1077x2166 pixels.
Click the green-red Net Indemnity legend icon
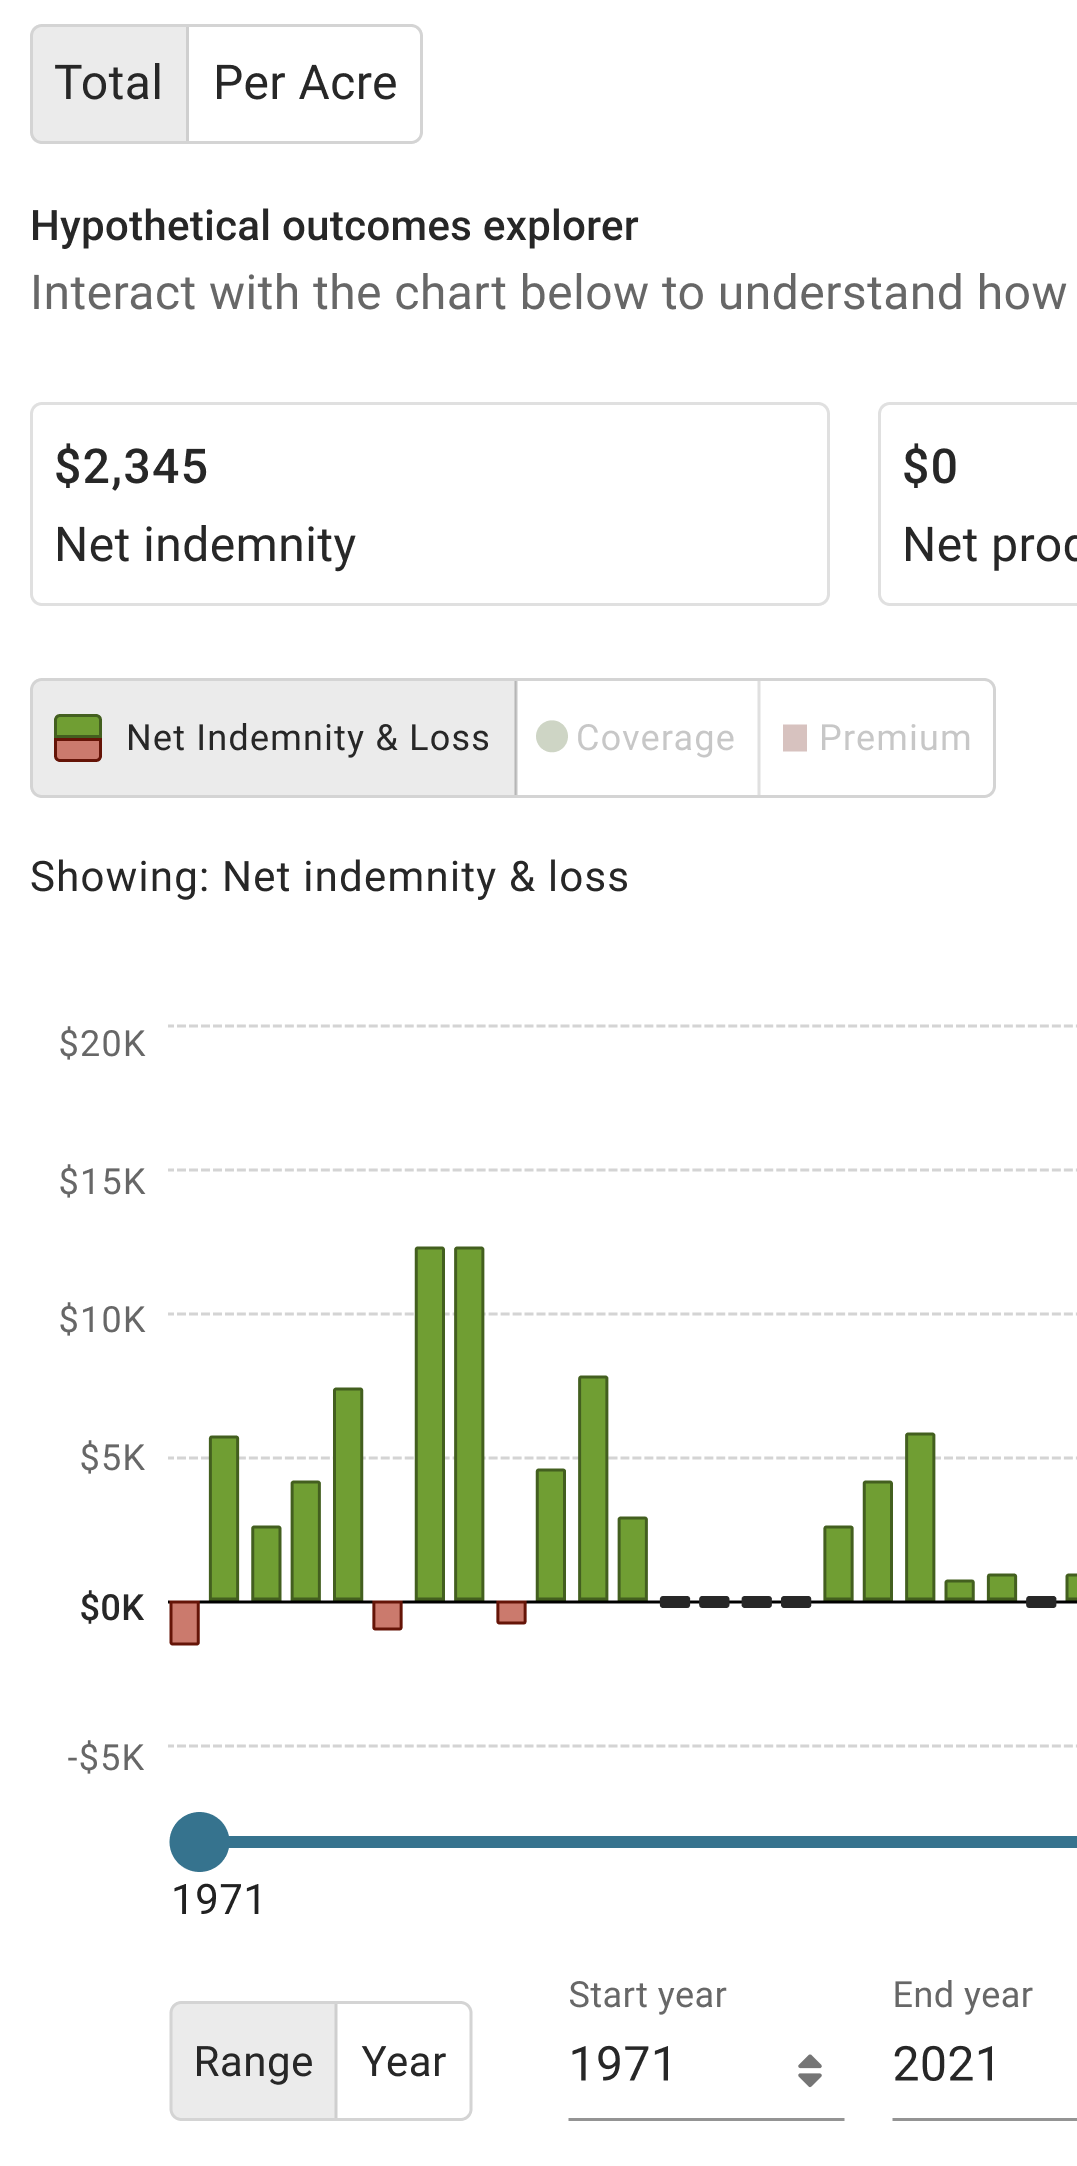click(78, 738)
